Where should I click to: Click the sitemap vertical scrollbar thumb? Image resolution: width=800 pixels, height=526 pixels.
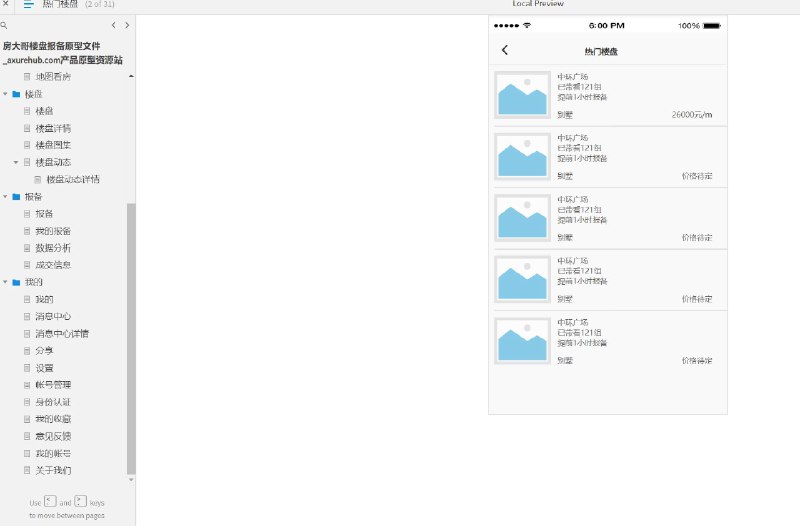pyautogui.click(x=131, y=339)
